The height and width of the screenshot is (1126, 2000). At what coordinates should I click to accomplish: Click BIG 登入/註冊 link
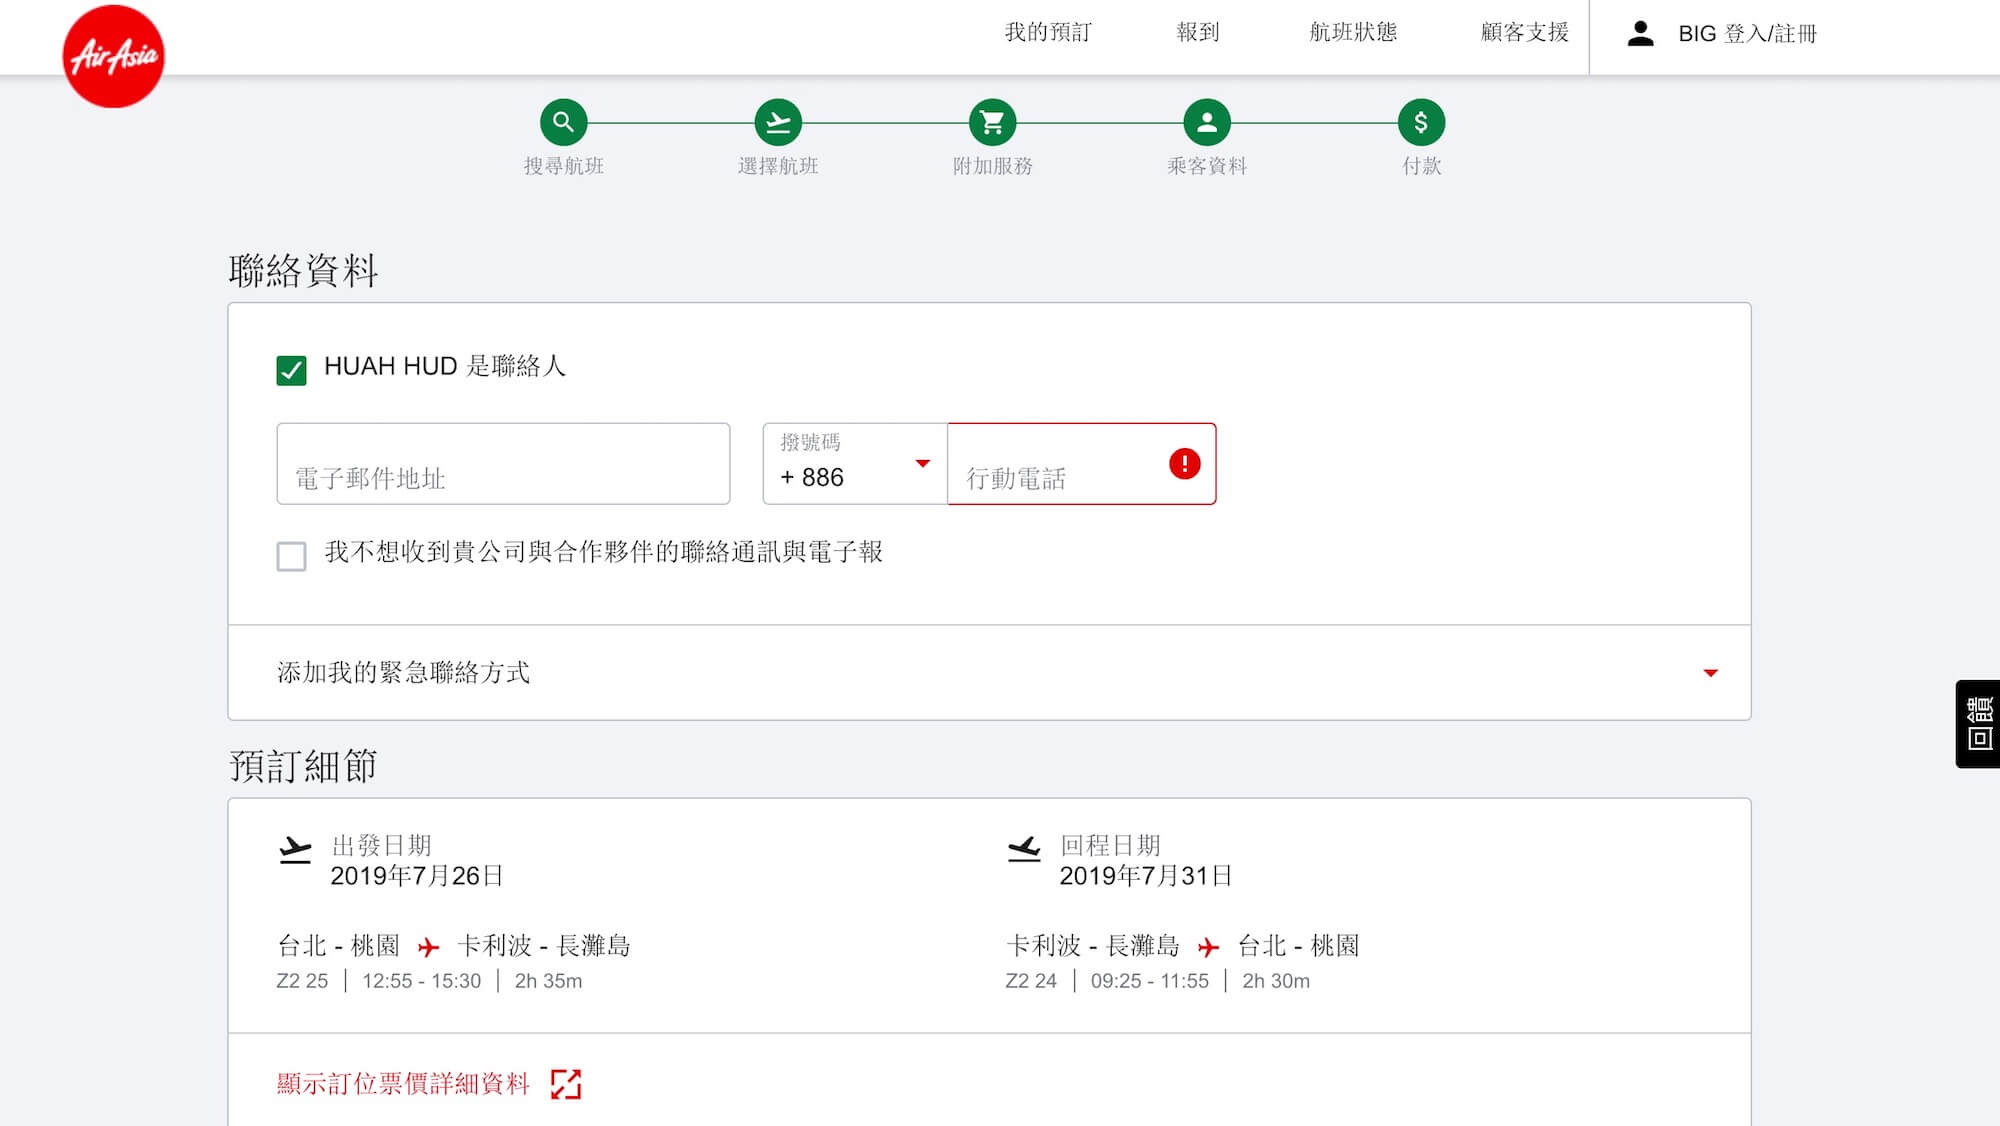(x=1746, y=34)
